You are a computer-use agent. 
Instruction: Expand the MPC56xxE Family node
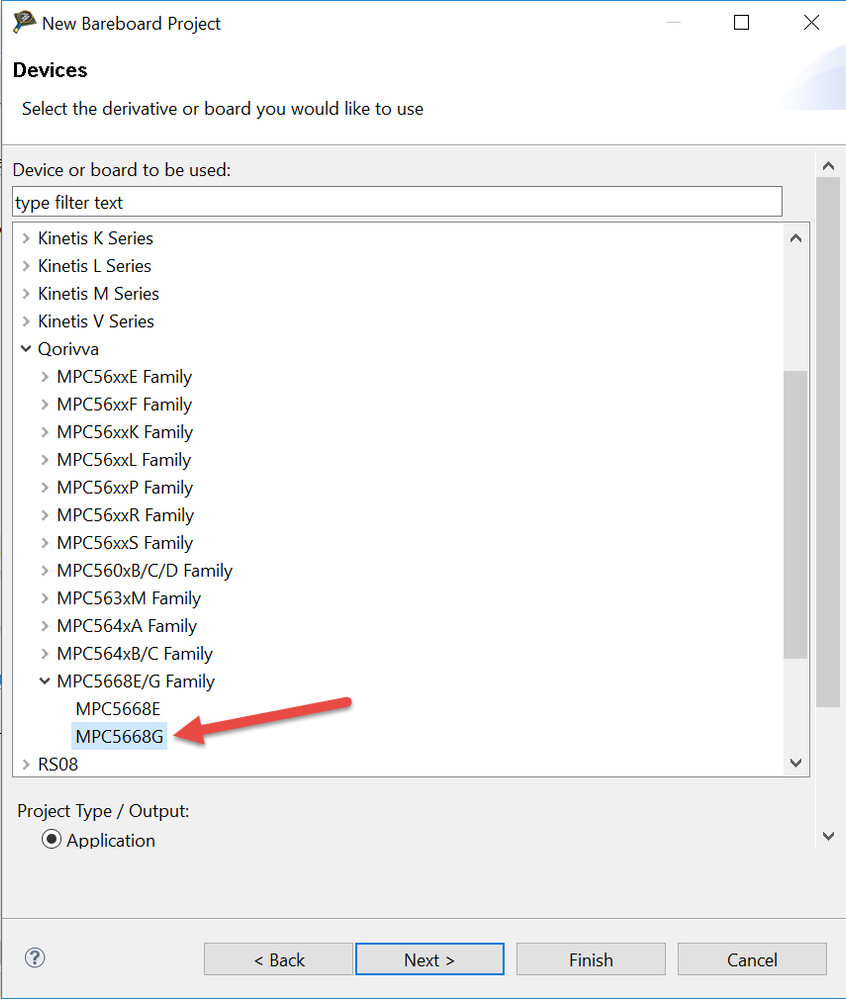click(x=44, y=377)
